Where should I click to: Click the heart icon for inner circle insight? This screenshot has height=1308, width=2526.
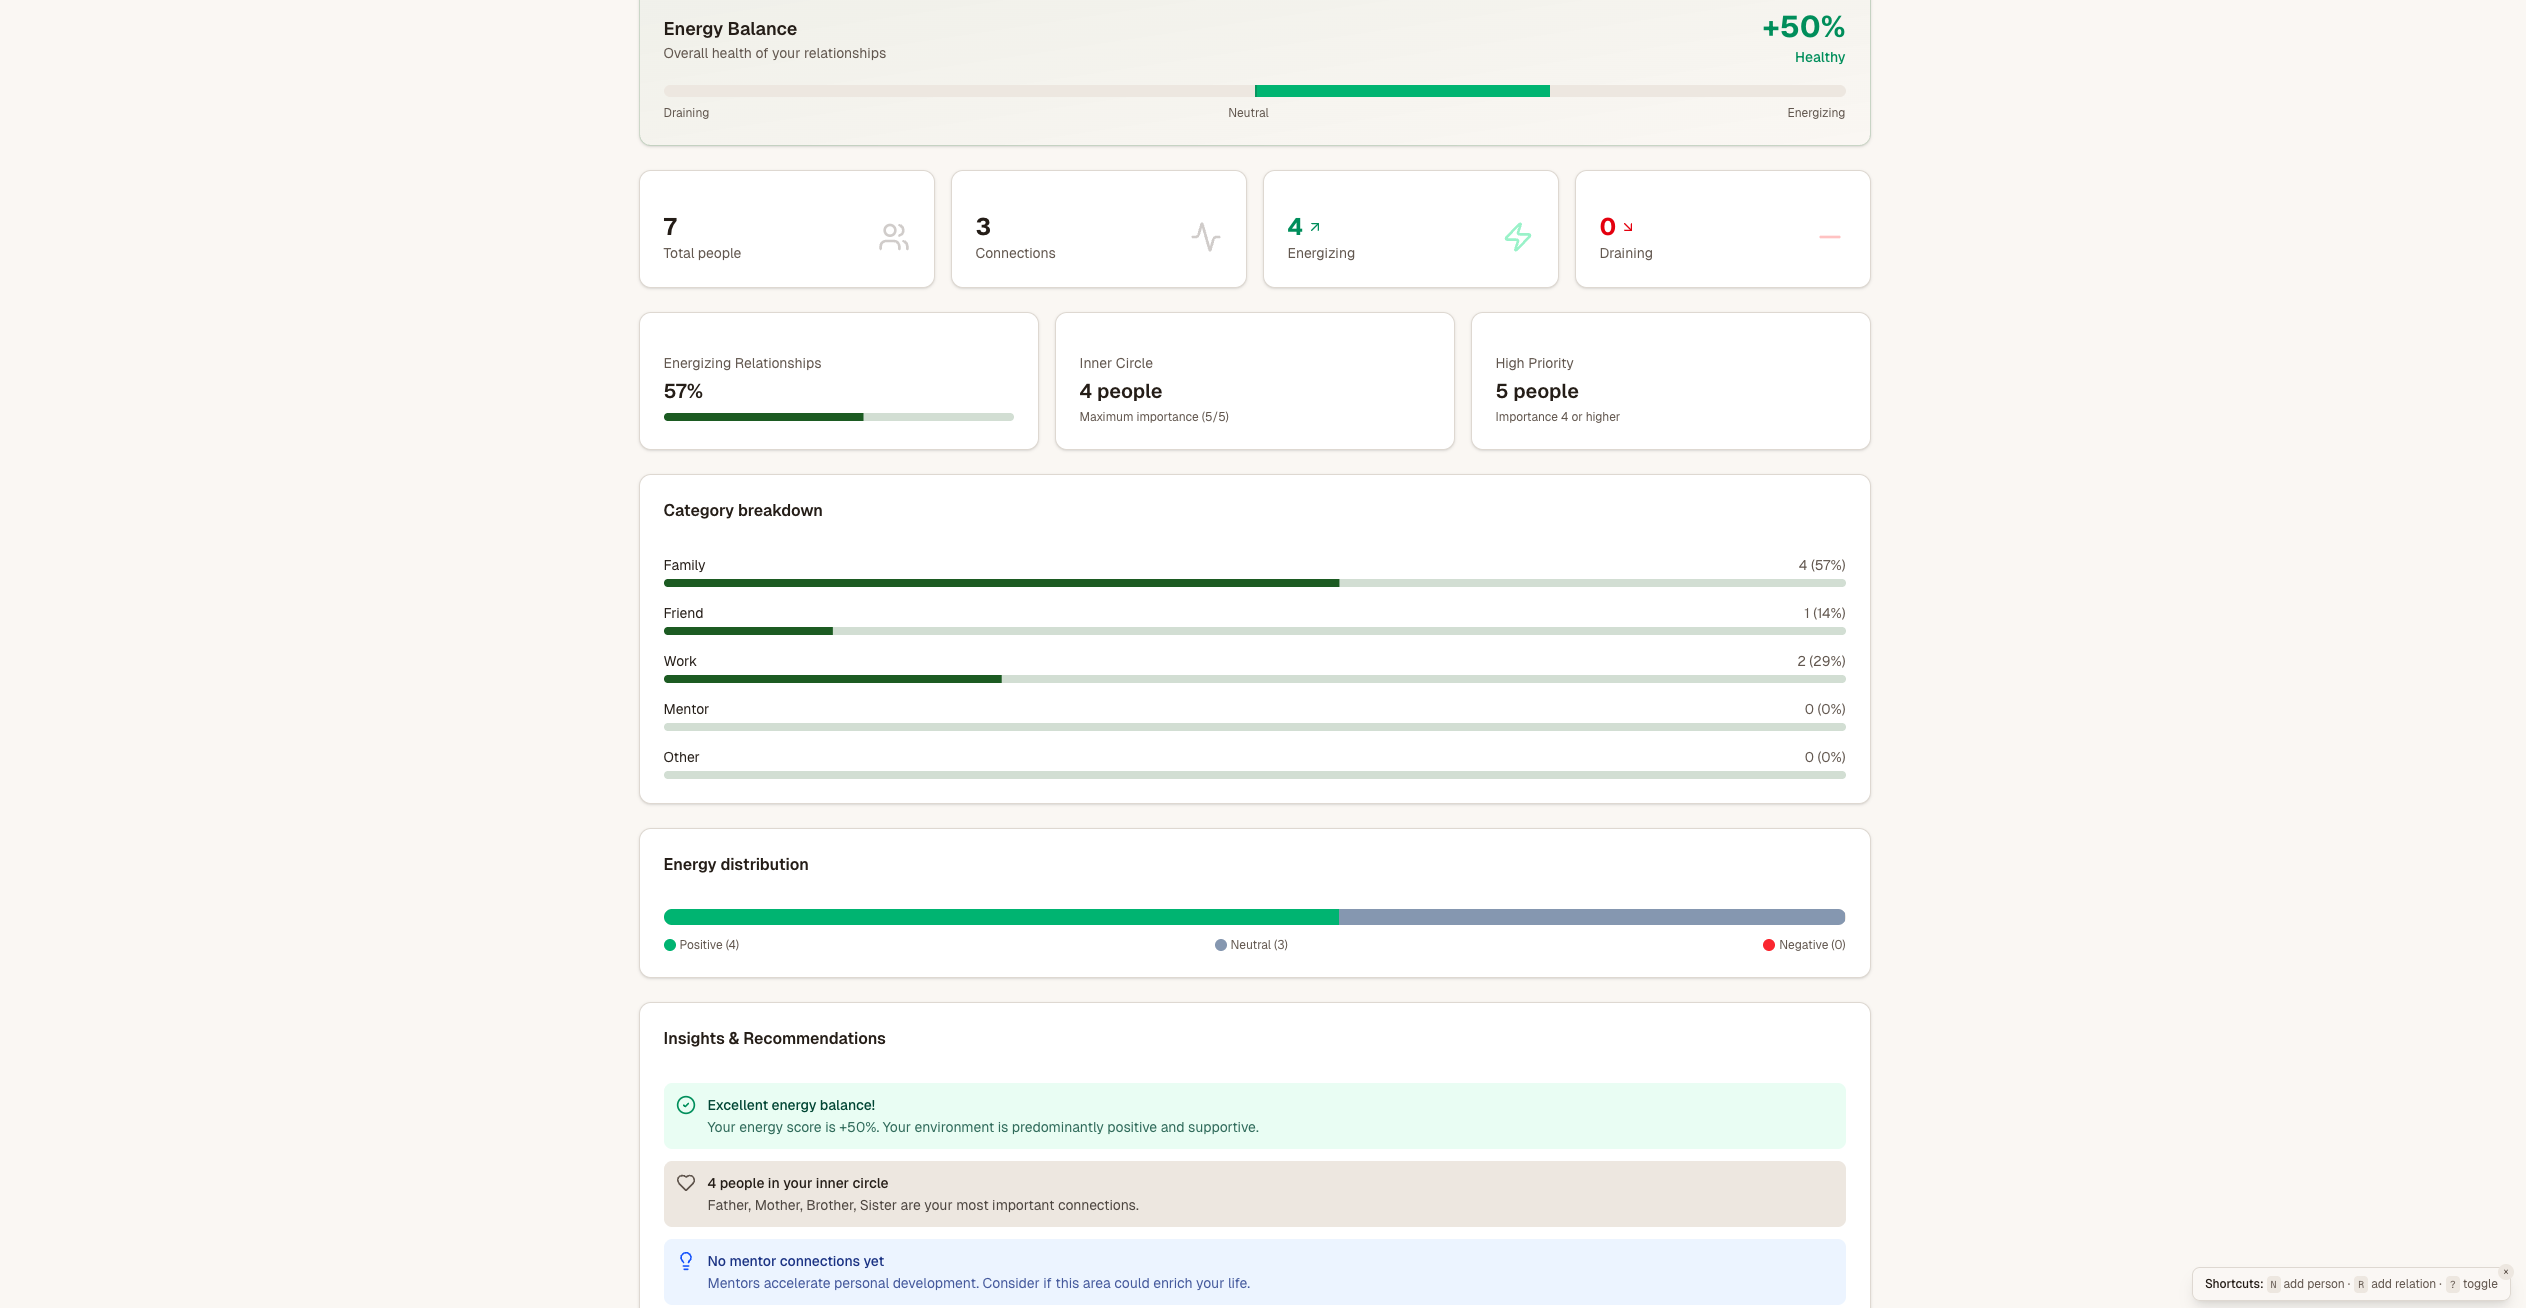[686, 1183]
